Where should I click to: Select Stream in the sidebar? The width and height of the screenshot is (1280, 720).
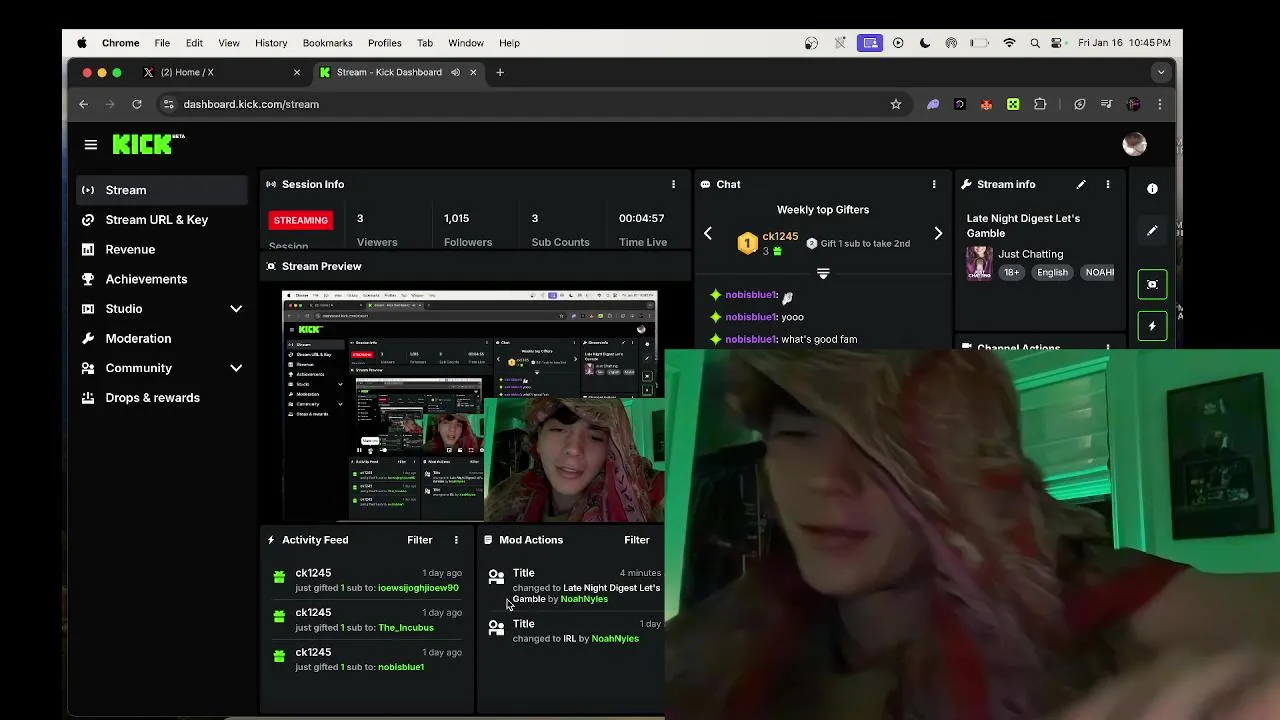162,190
